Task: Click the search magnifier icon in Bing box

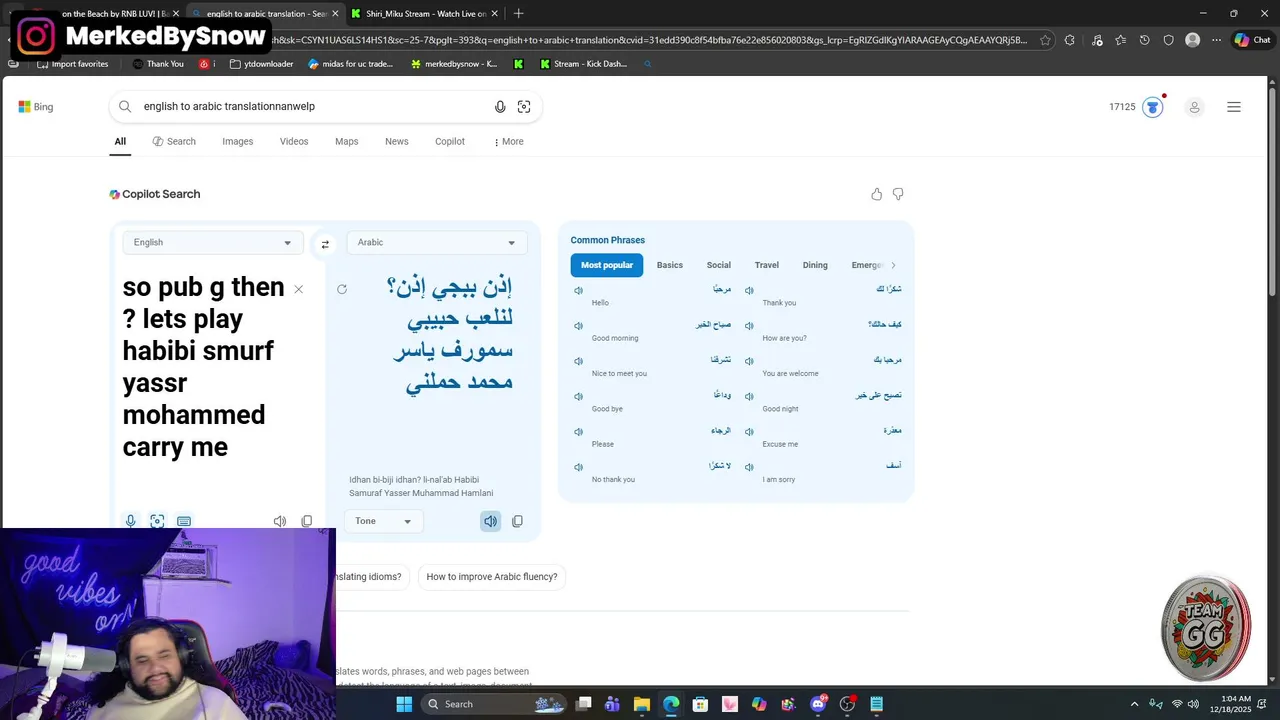Action: tap(125, 106)
